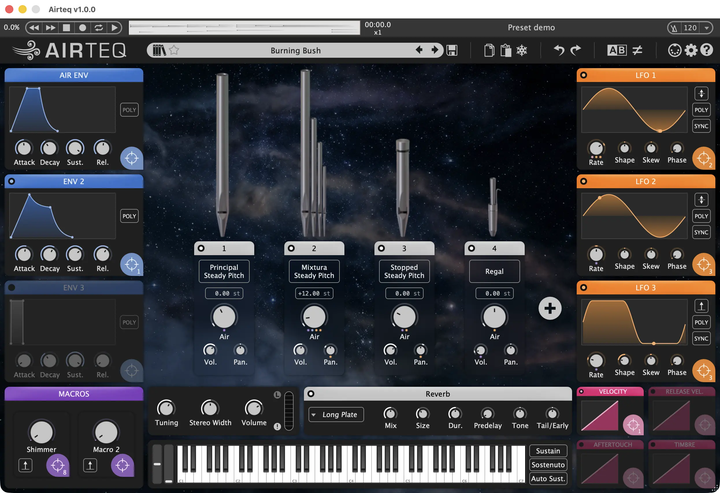Image resolution: width=720 pixels, height=493 pixels.
Task: Toggle LFO 1 SYNC button
Action: [x=701, y=126]
